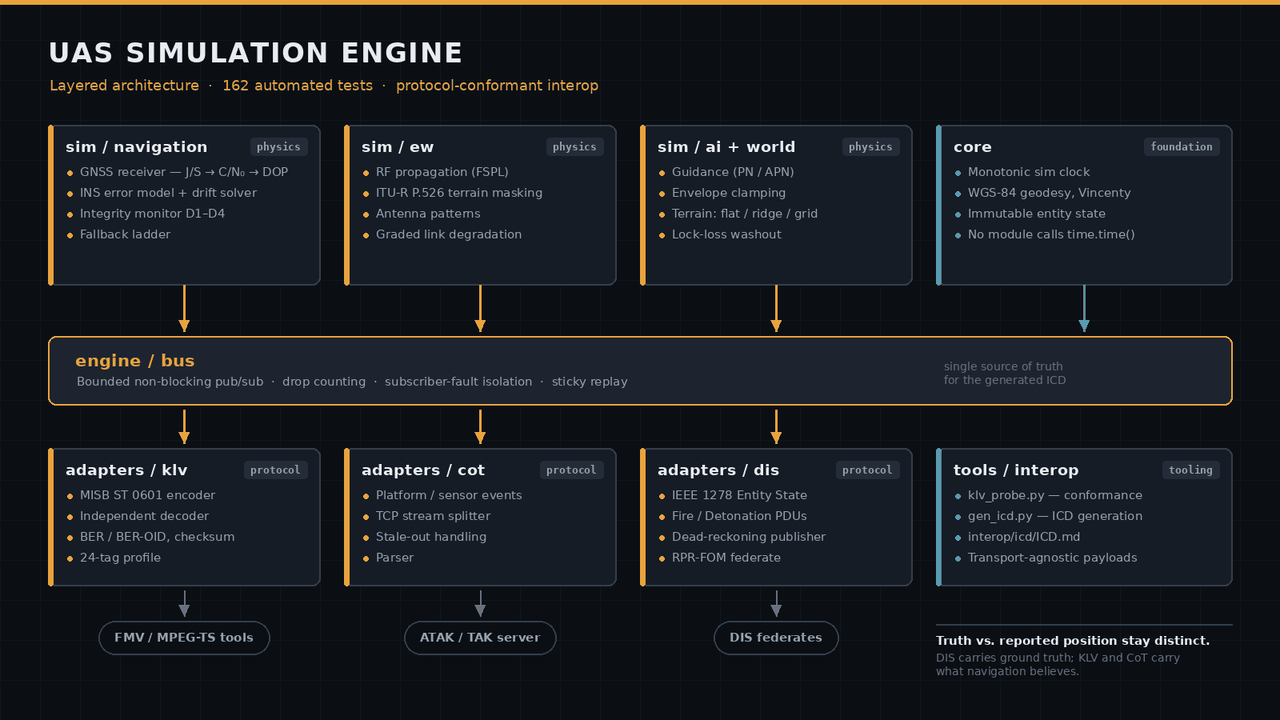Viewport: 1280px width, 720px height.
Task: Click the "sim / ew" card heading
Action: click(398, 147)
